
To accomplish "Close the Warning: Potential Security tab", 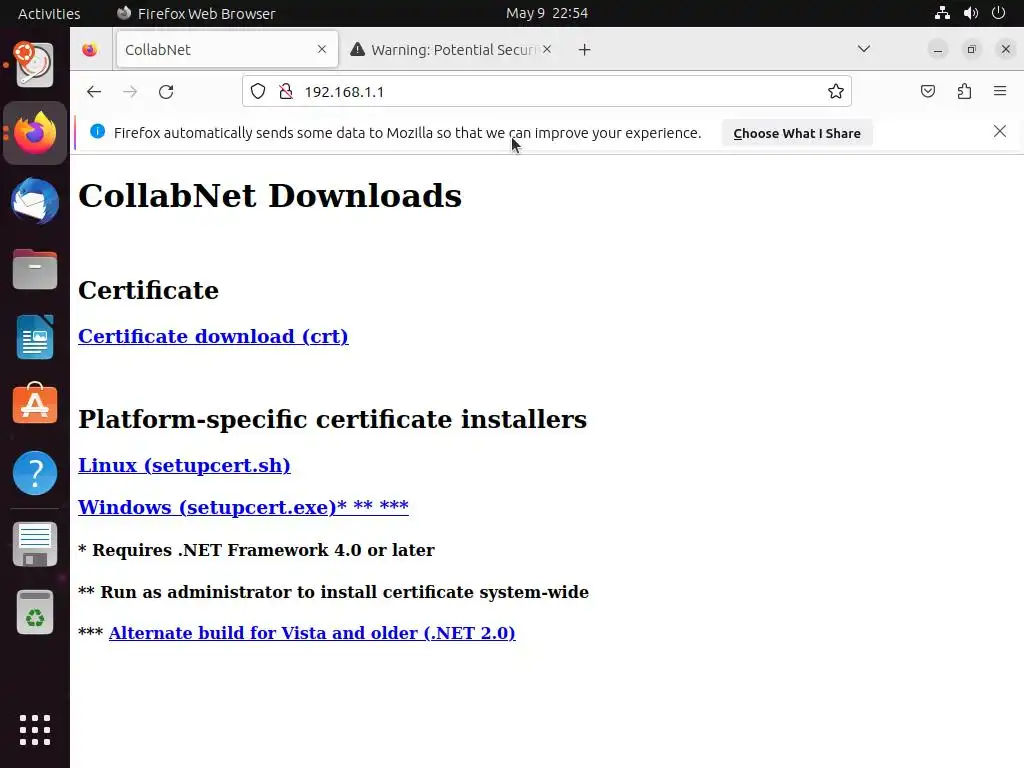I will pos(547,49).
